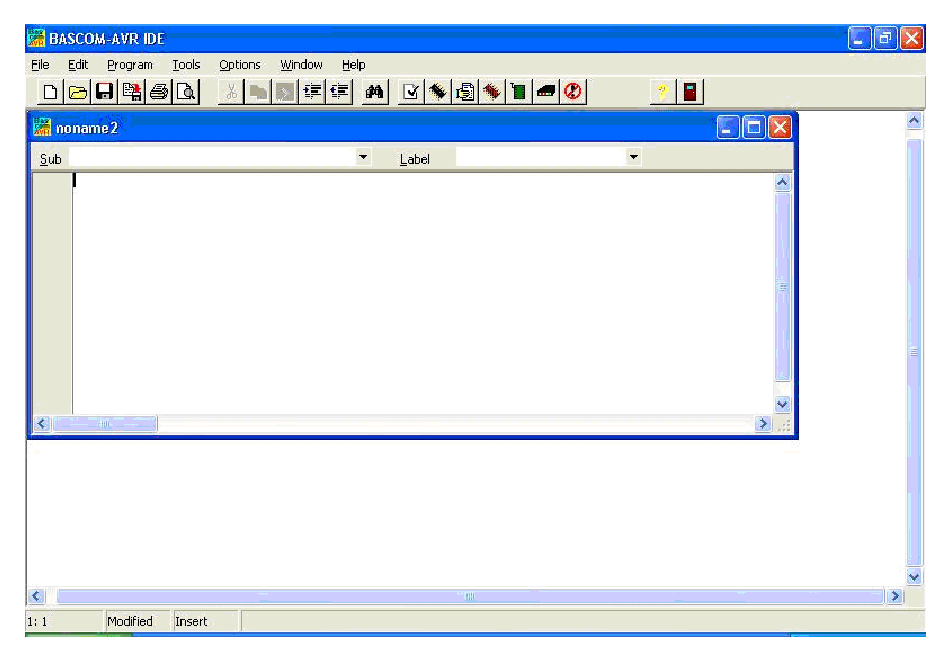
Task: Click the editor vertical scrollbar thumb
Action: click(x=782, y=286)
